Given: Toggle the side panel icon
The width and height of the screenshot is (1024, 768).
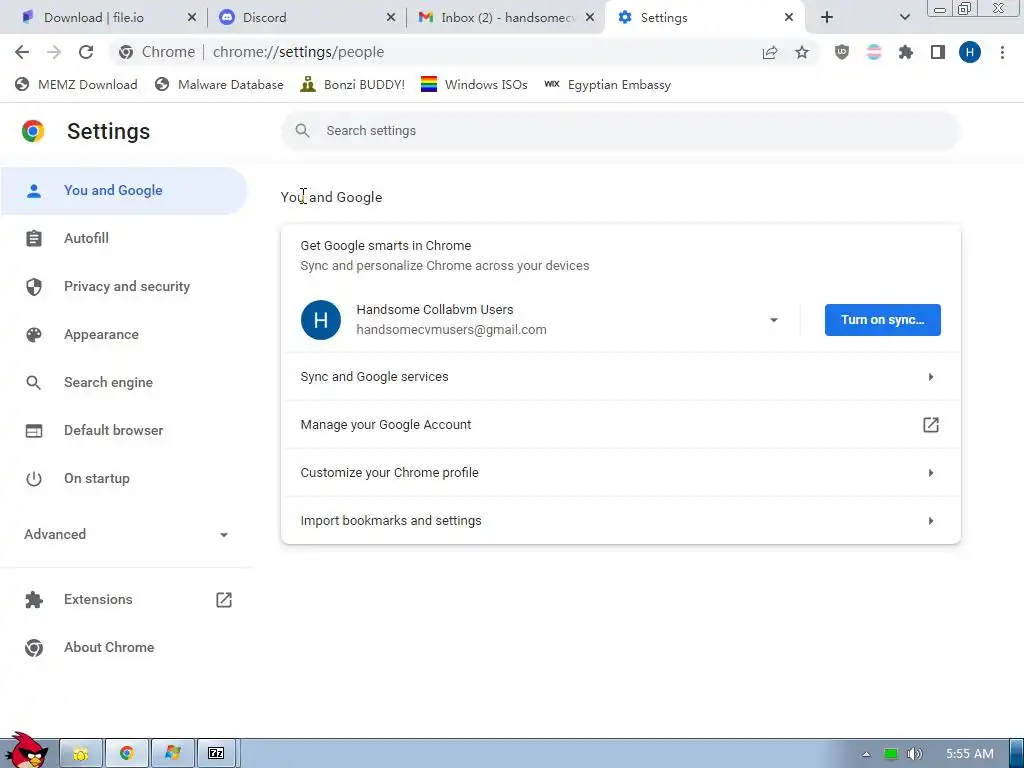Looking at the screenshot, I should click(938, 52).
